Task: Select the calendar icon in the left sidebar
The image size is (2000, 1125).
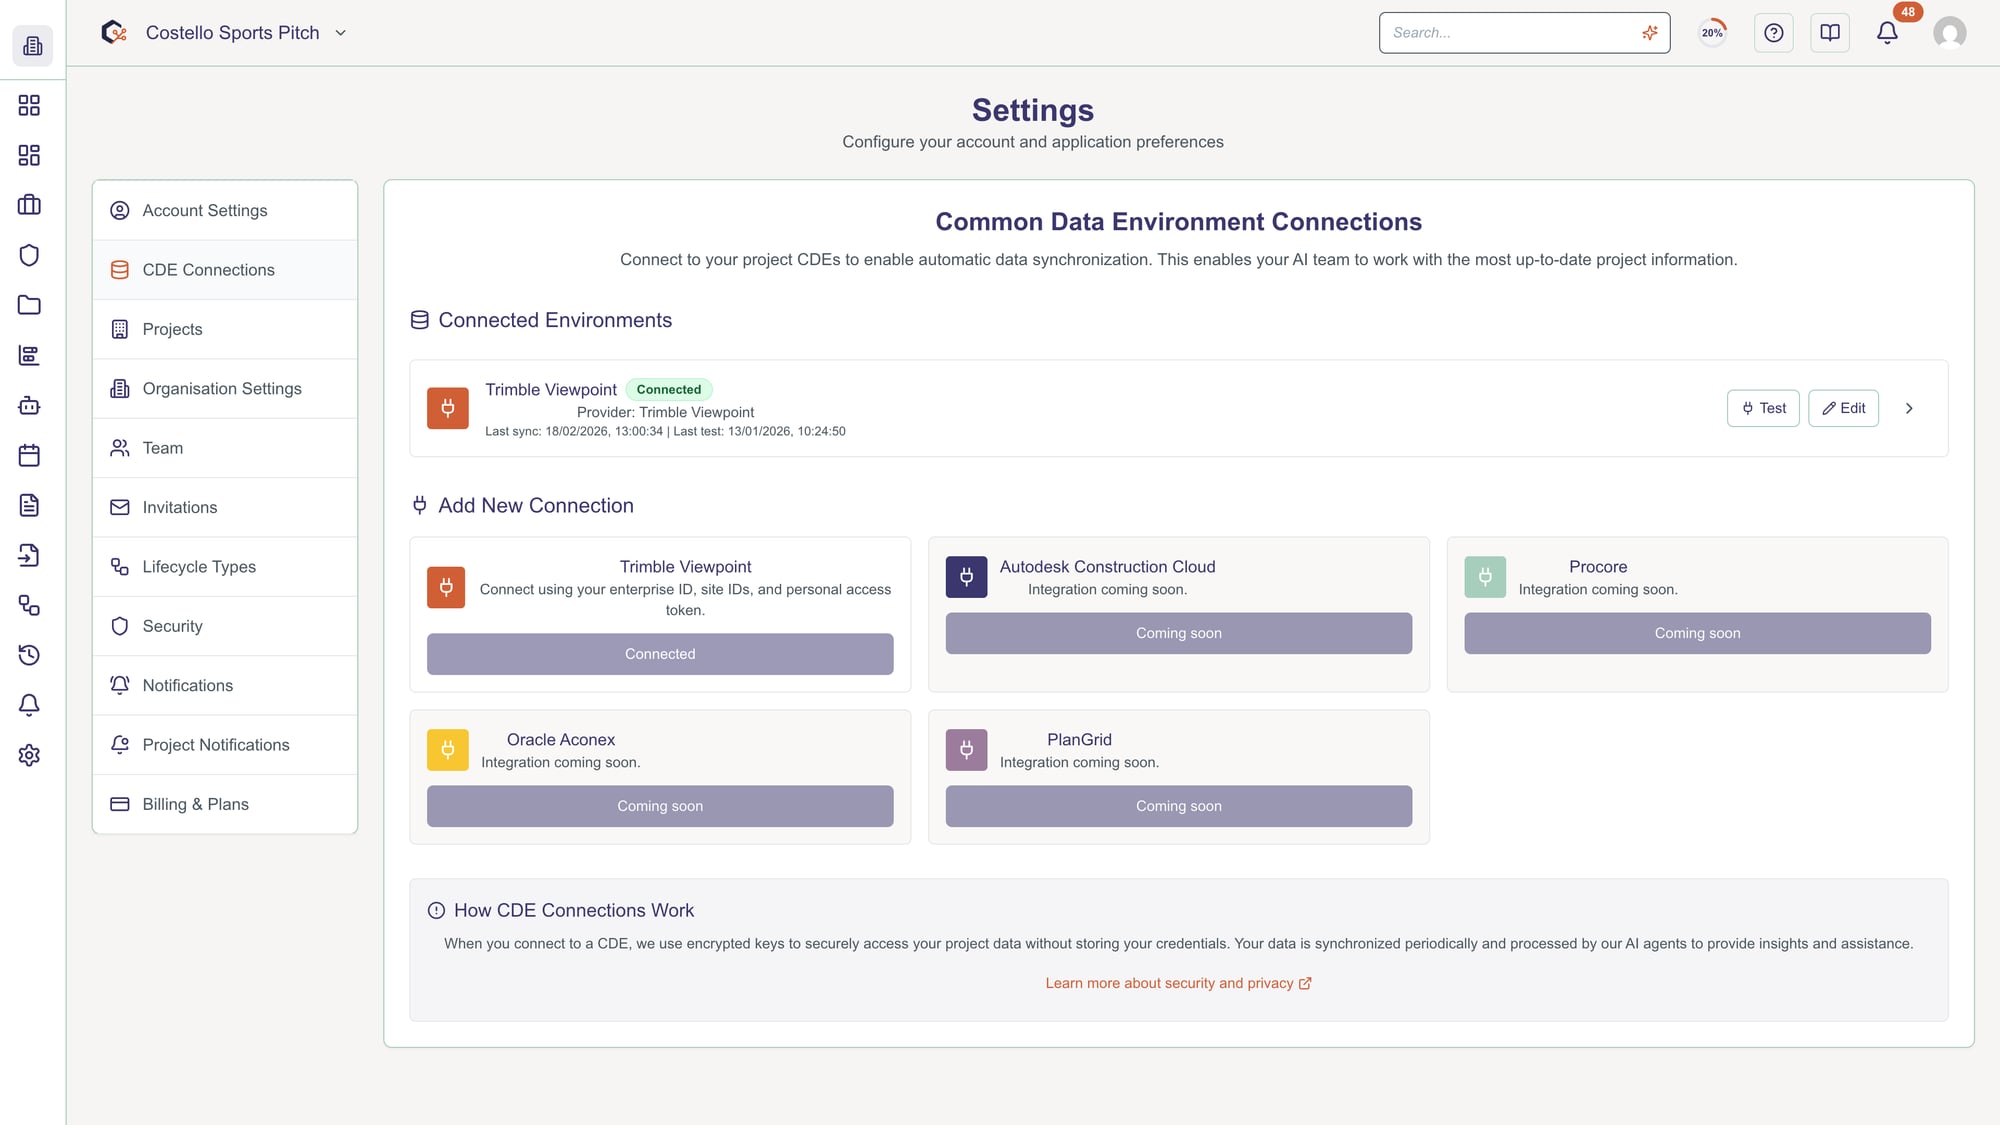Action: tap(28, 455)
